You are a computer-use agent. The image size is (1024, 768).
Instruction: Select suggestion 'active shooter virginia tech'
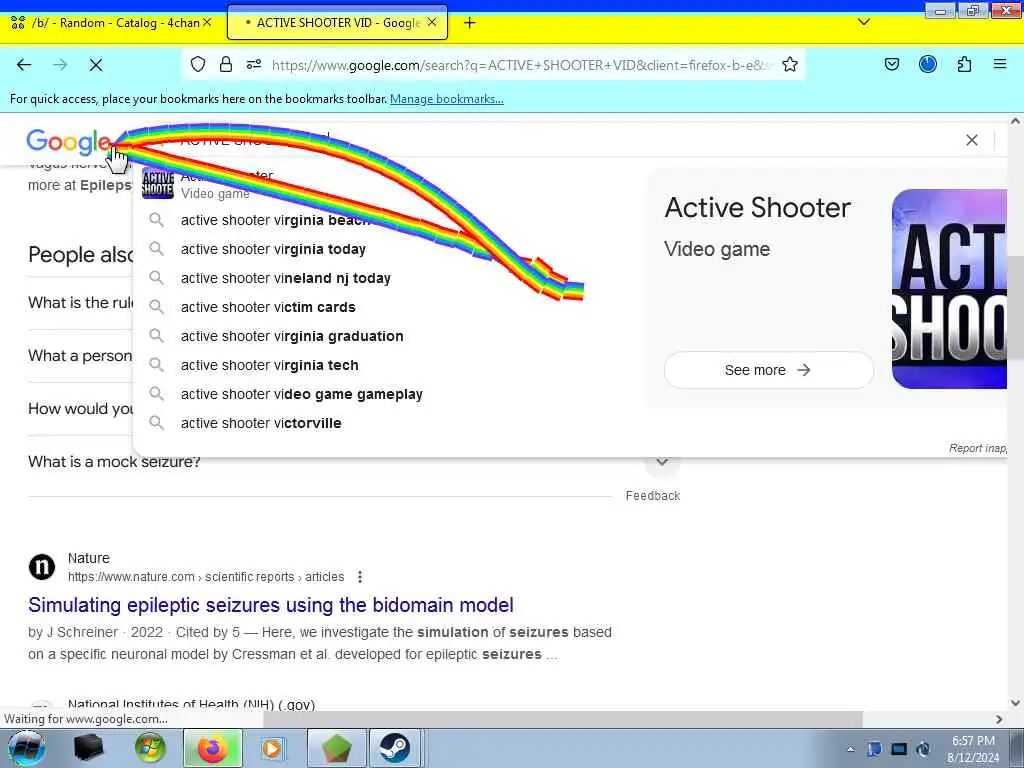pos(270,365)
